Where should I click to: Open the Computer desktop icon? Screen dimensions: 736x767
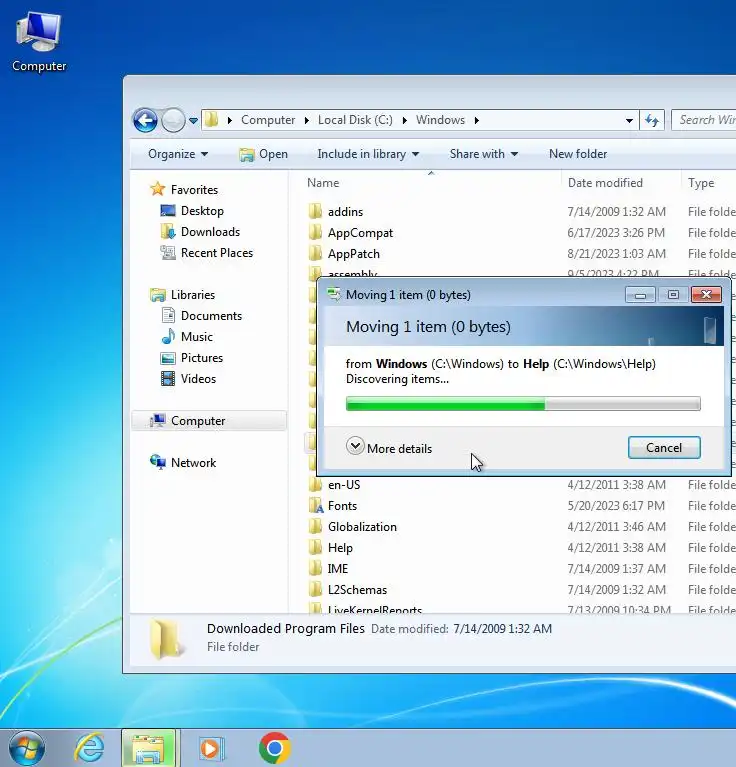(x=39, y=42)
